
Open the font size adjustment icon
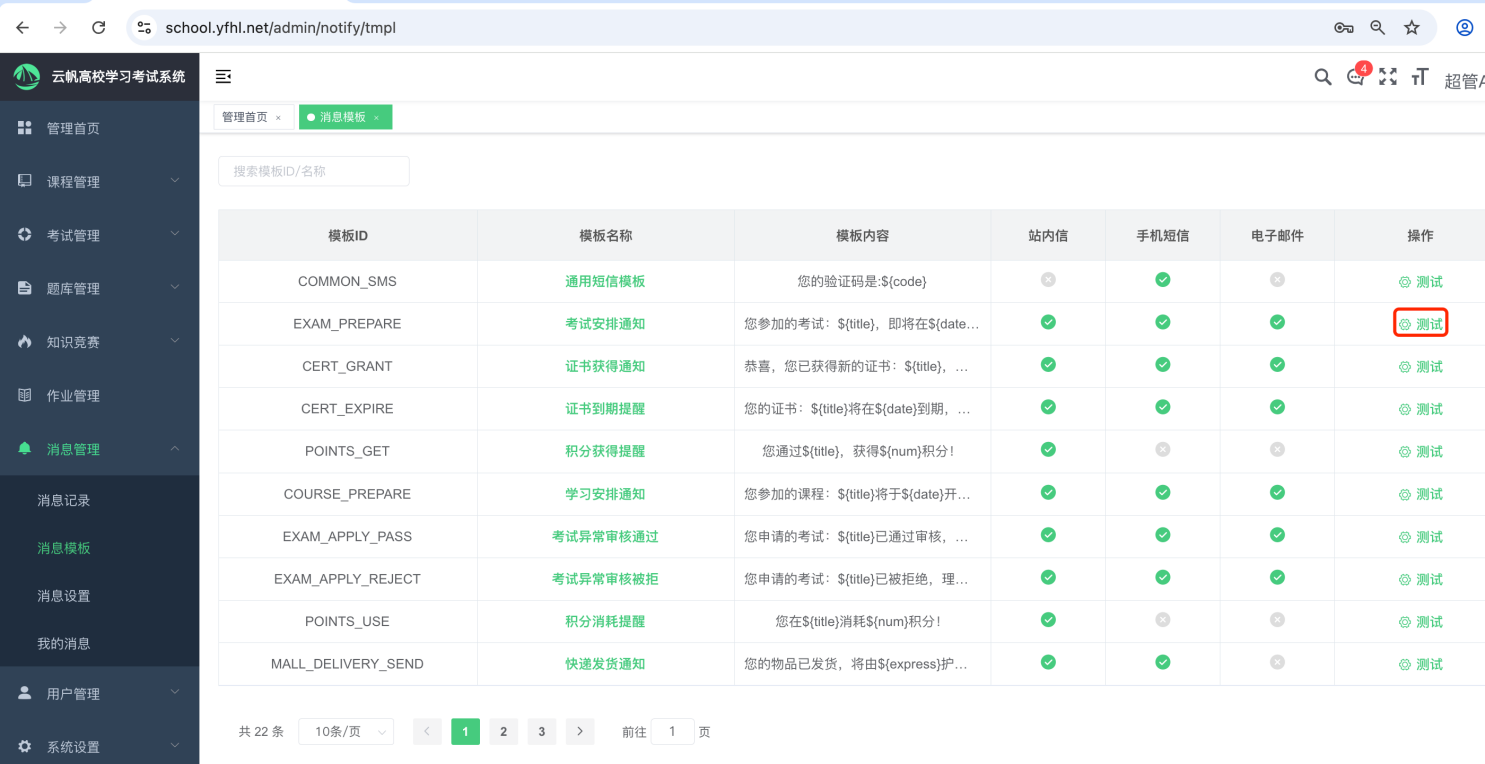click(1419, 77)
